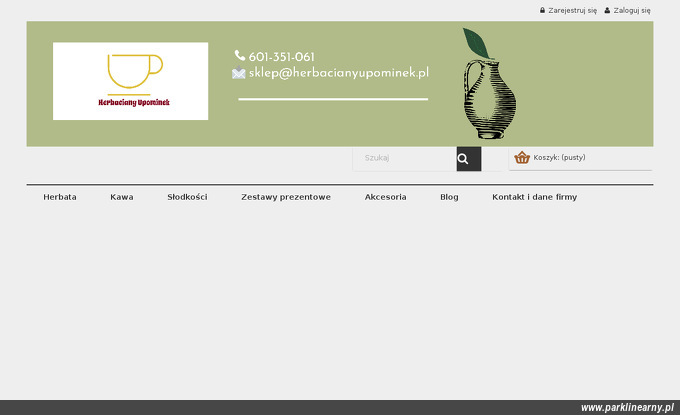Screen dimensions: 680x415
Task: Open the Słodkości menu
Action: coord(187,197)
